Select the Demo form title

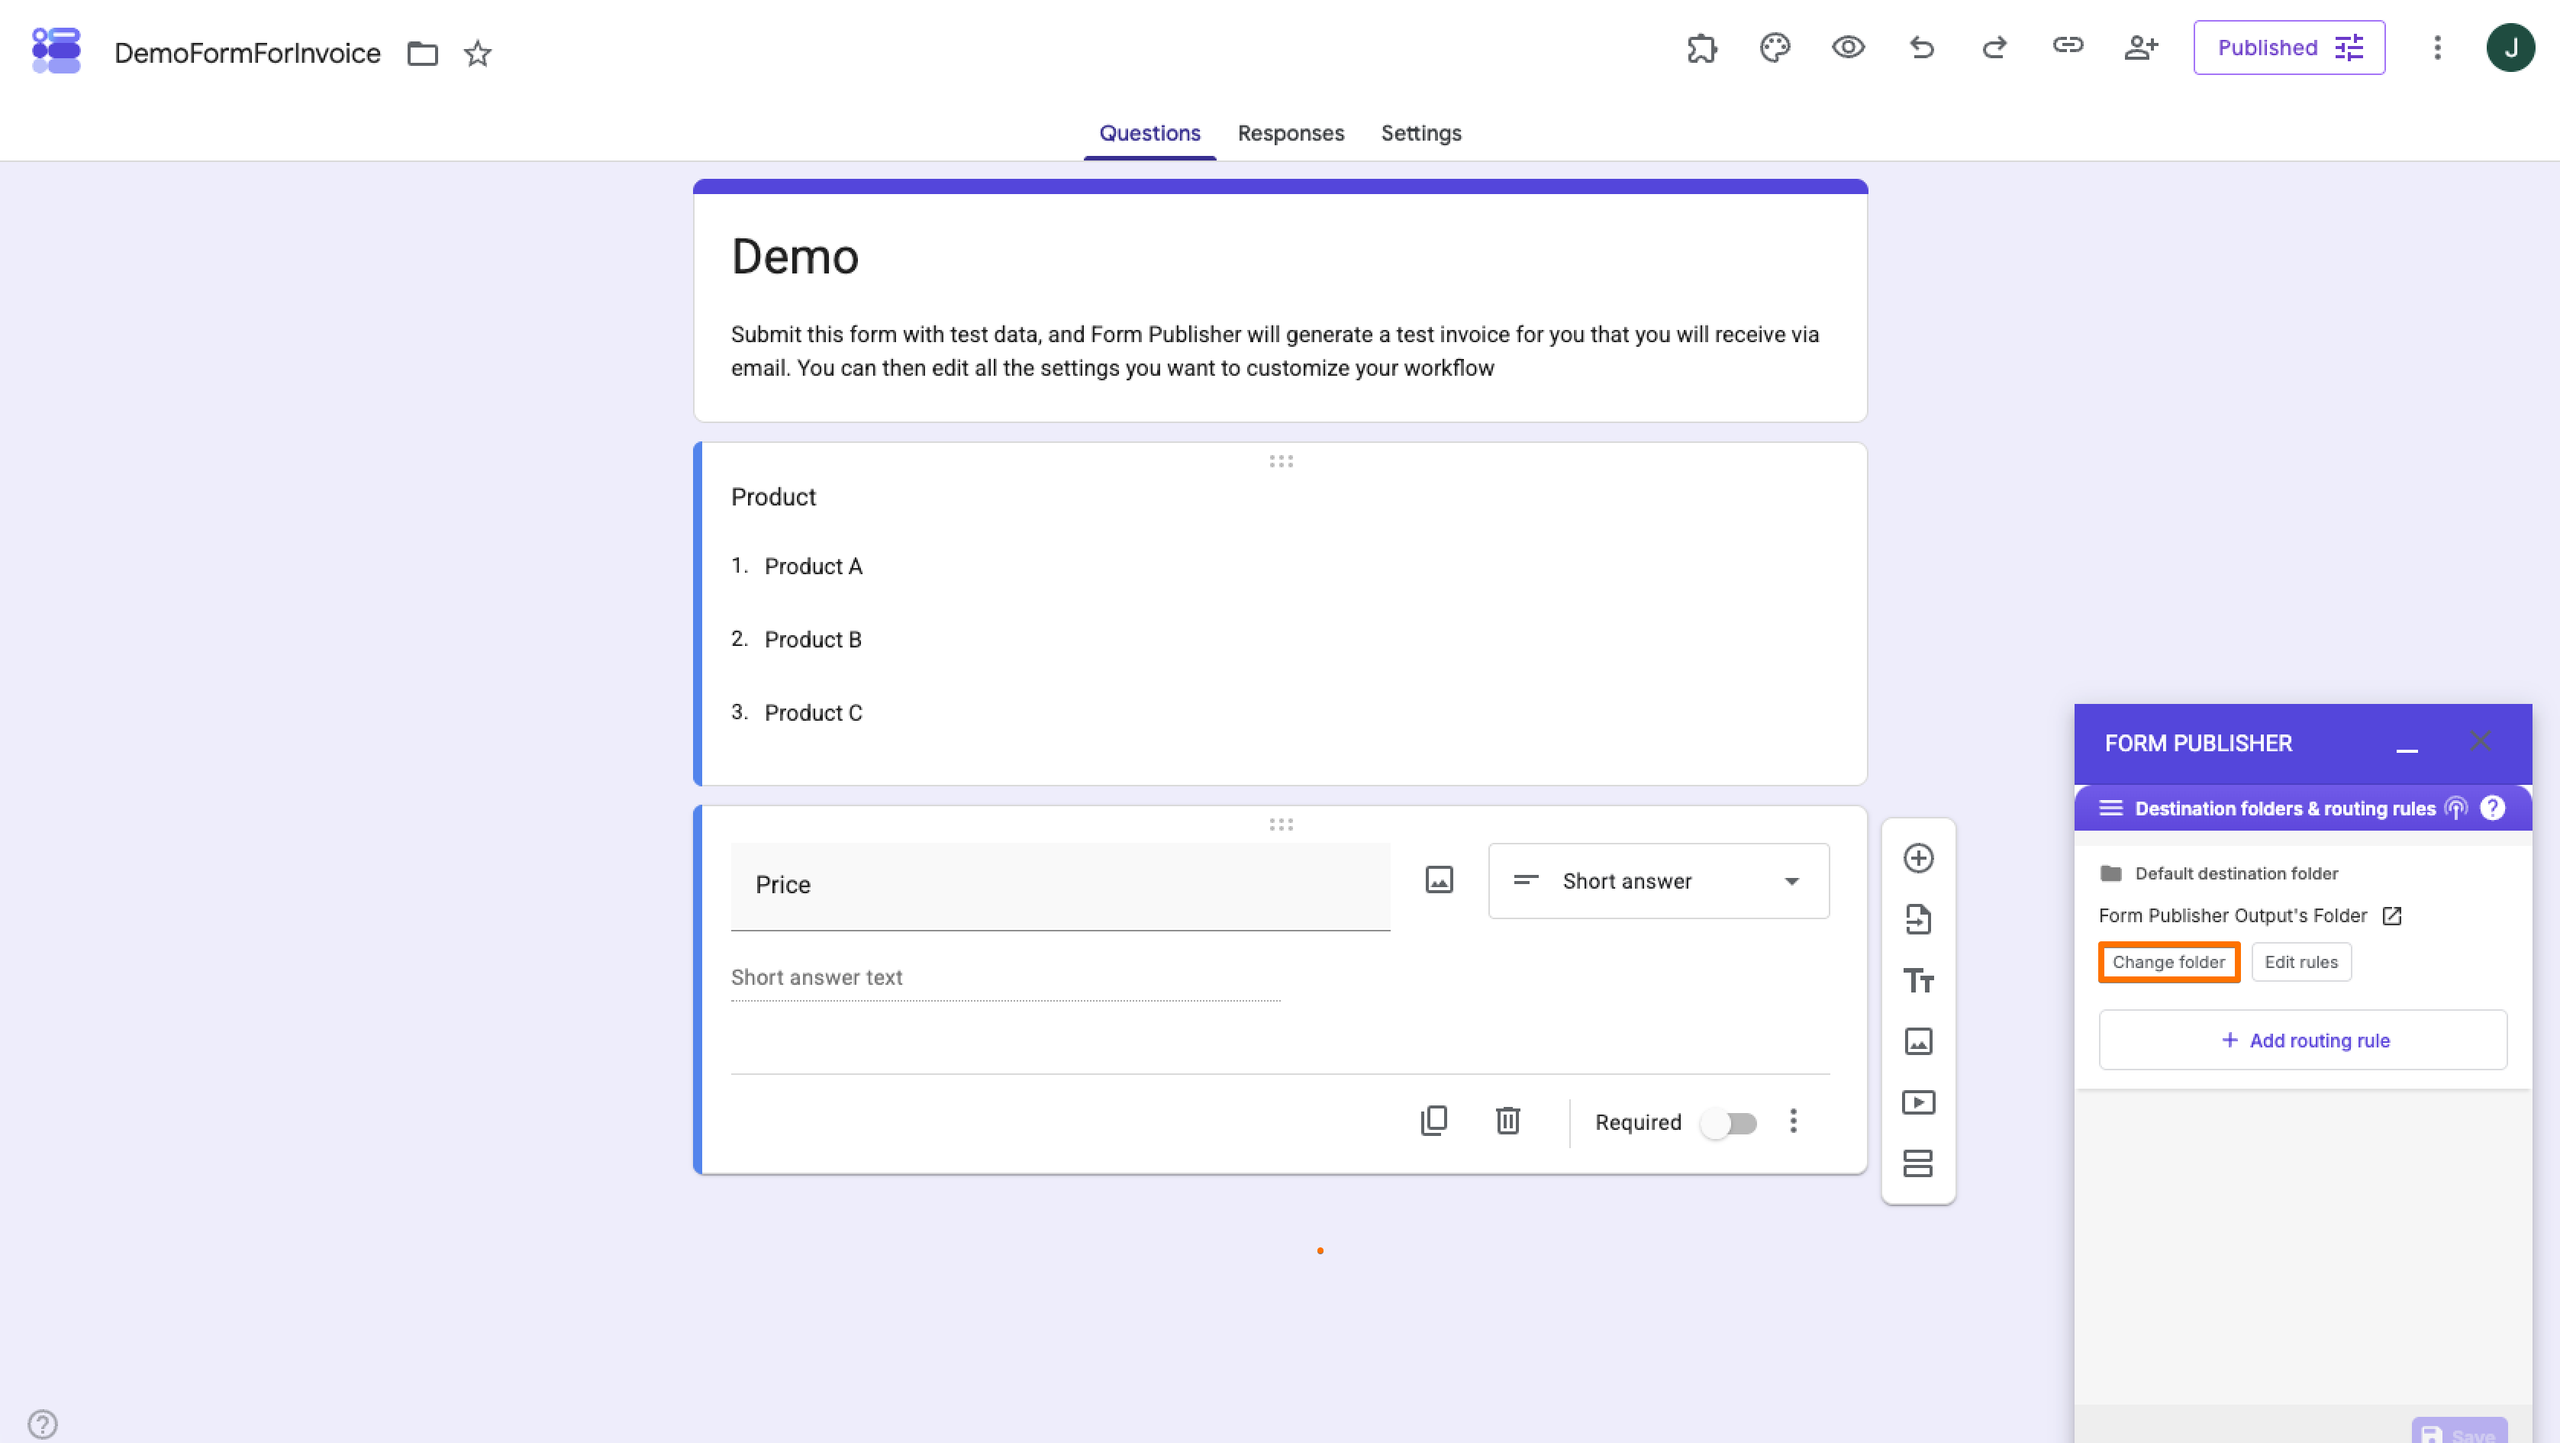[x=795, y=257]
